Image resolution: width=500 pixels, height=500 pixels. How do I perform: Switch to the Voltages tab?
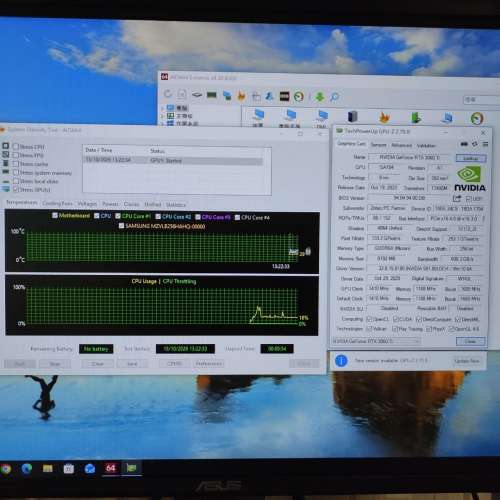[87, 203]
